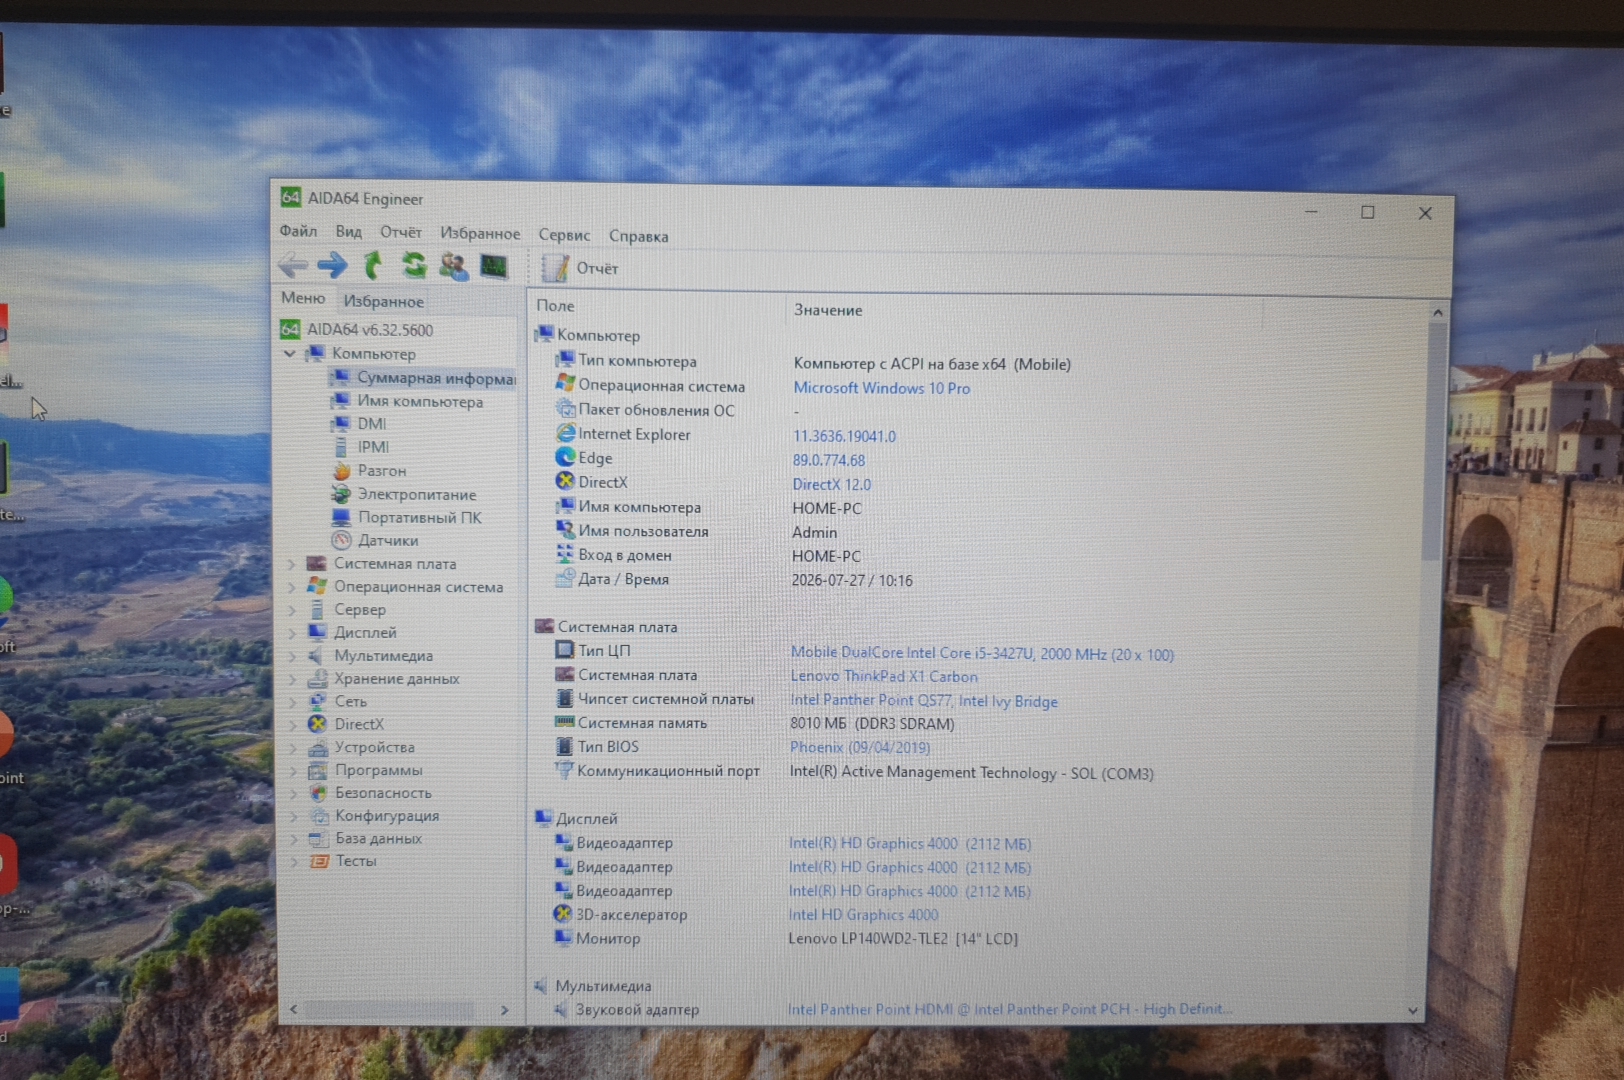Screen dimensions: 1624x1080
Task: Click the Системная память memory icon
Action: [565, 722]
